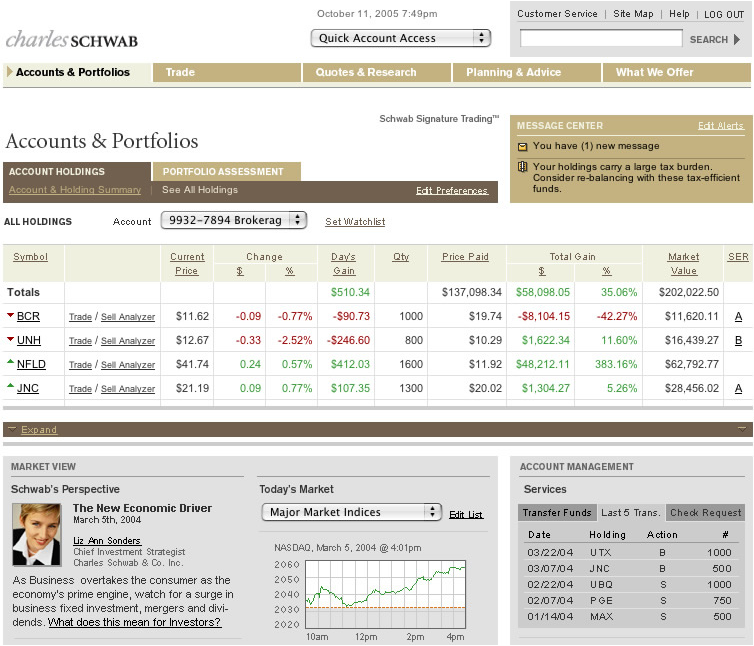The width and height of the screenshot is (754, 646).
Task: Click the red down arrow beside UNH
Action: point(10,339)
